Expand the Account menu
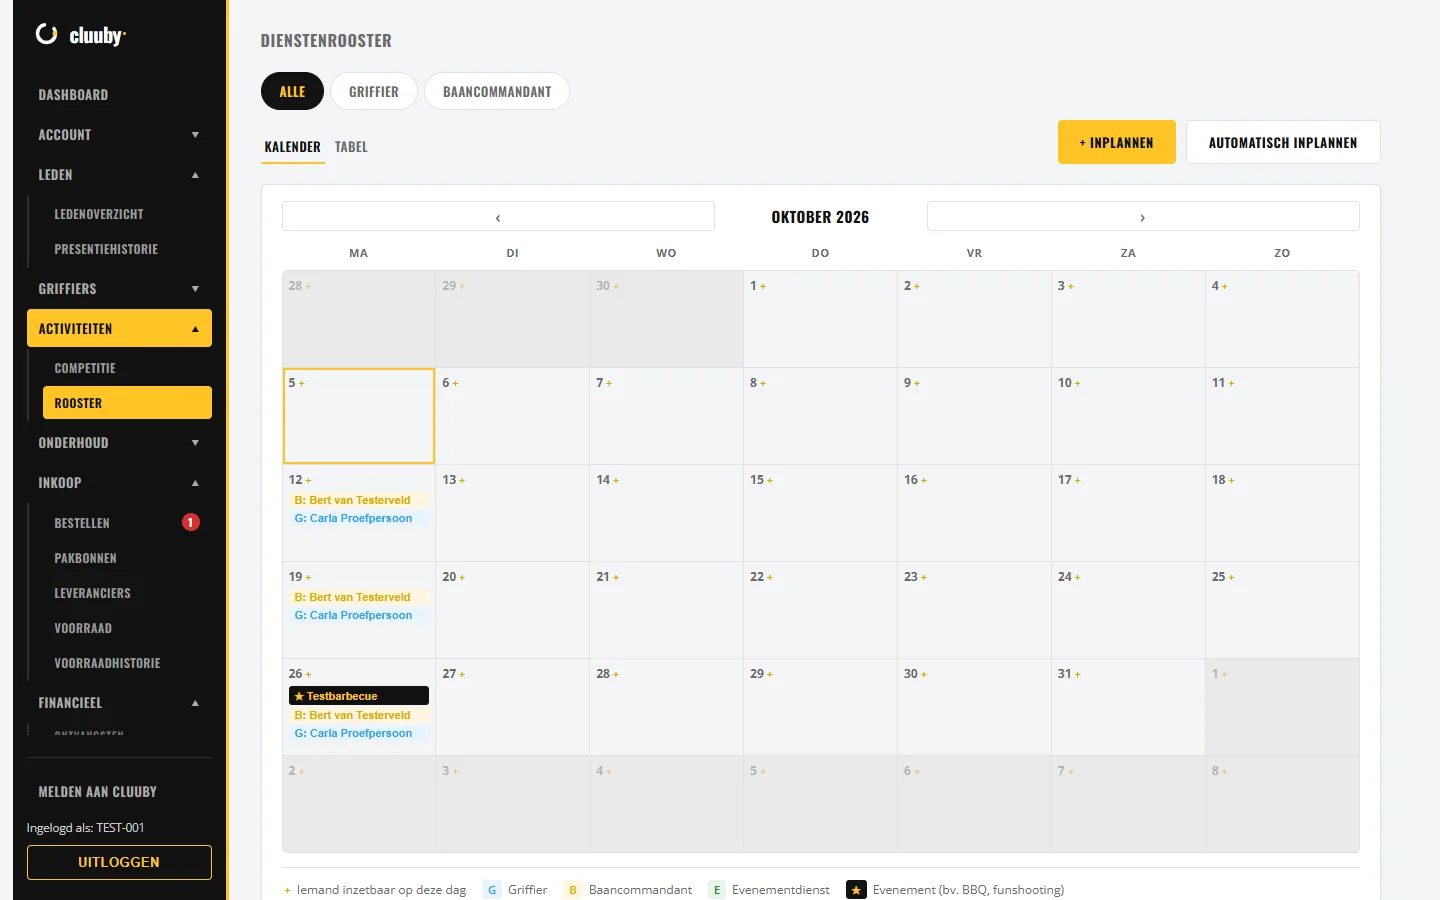Screen dimensions: 1440x900 pos(119,135)
